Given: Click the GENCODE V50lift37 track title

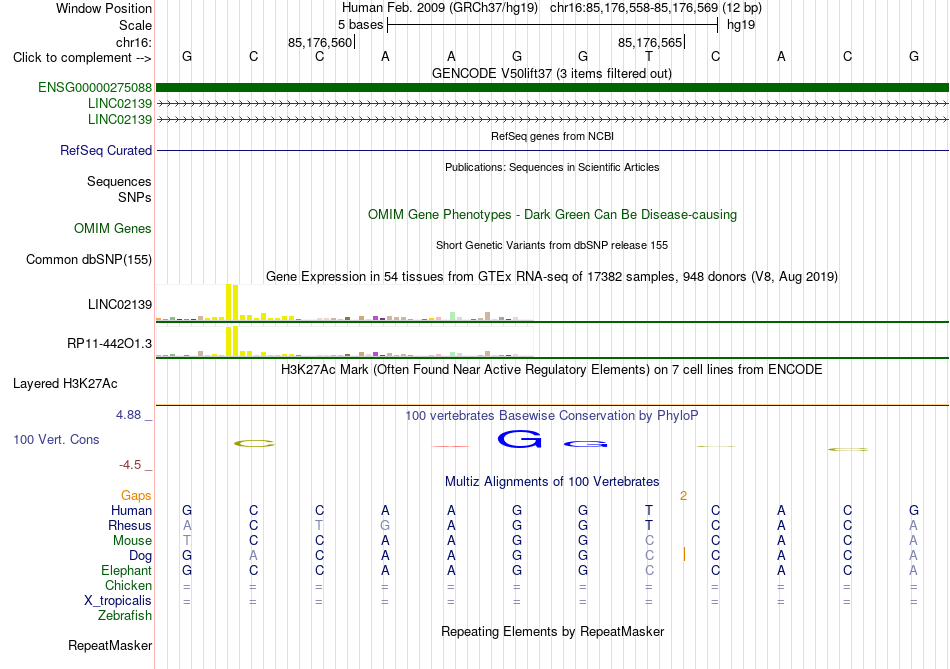Looking at the screenshot, I should coord(552,73).
